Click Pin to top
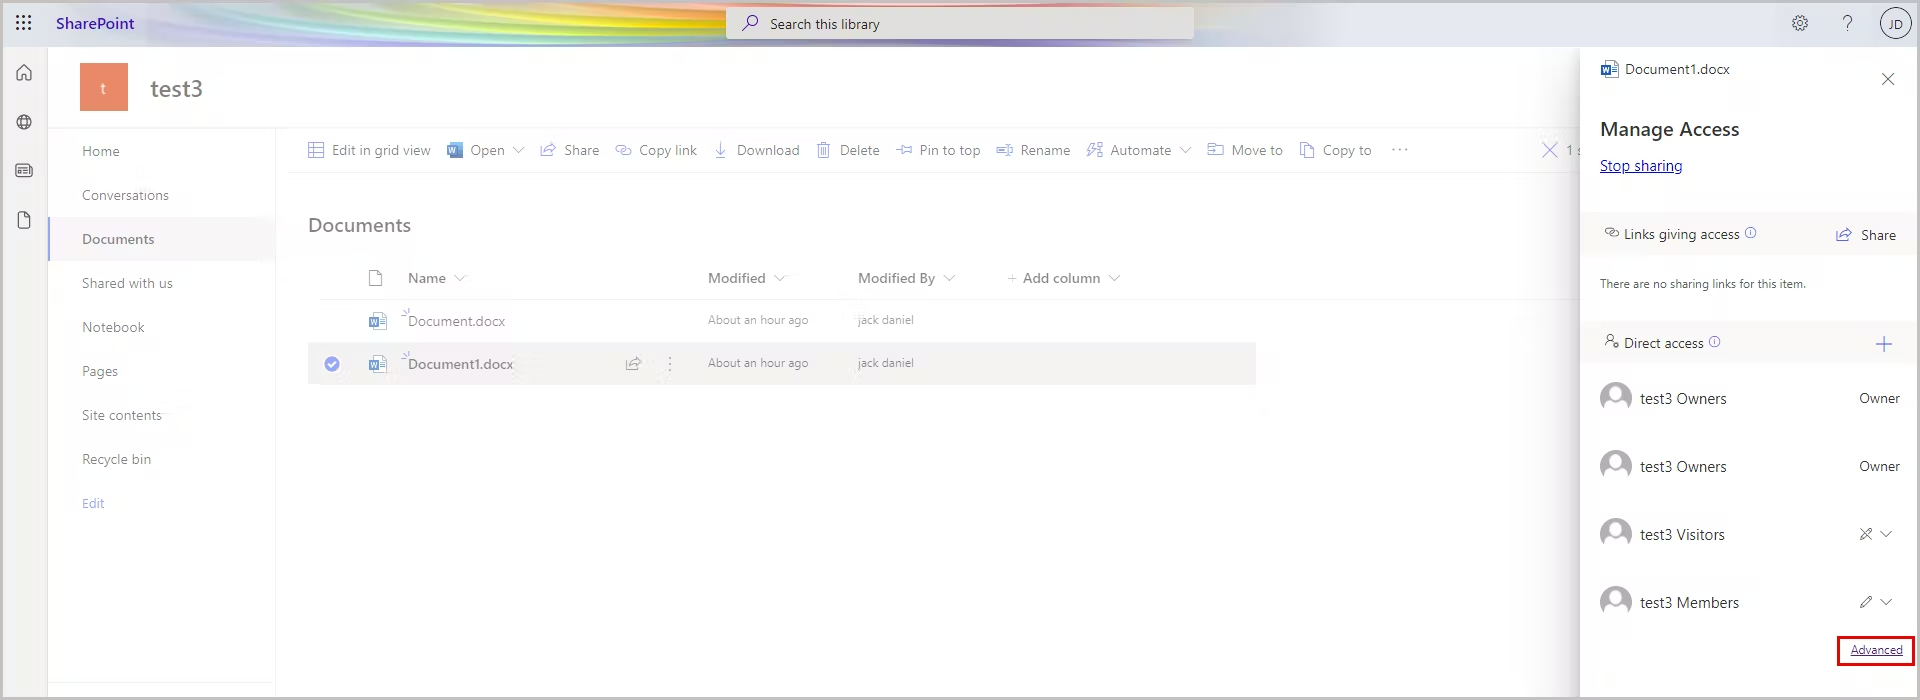The image size is (1920, 700). point(938,150)
